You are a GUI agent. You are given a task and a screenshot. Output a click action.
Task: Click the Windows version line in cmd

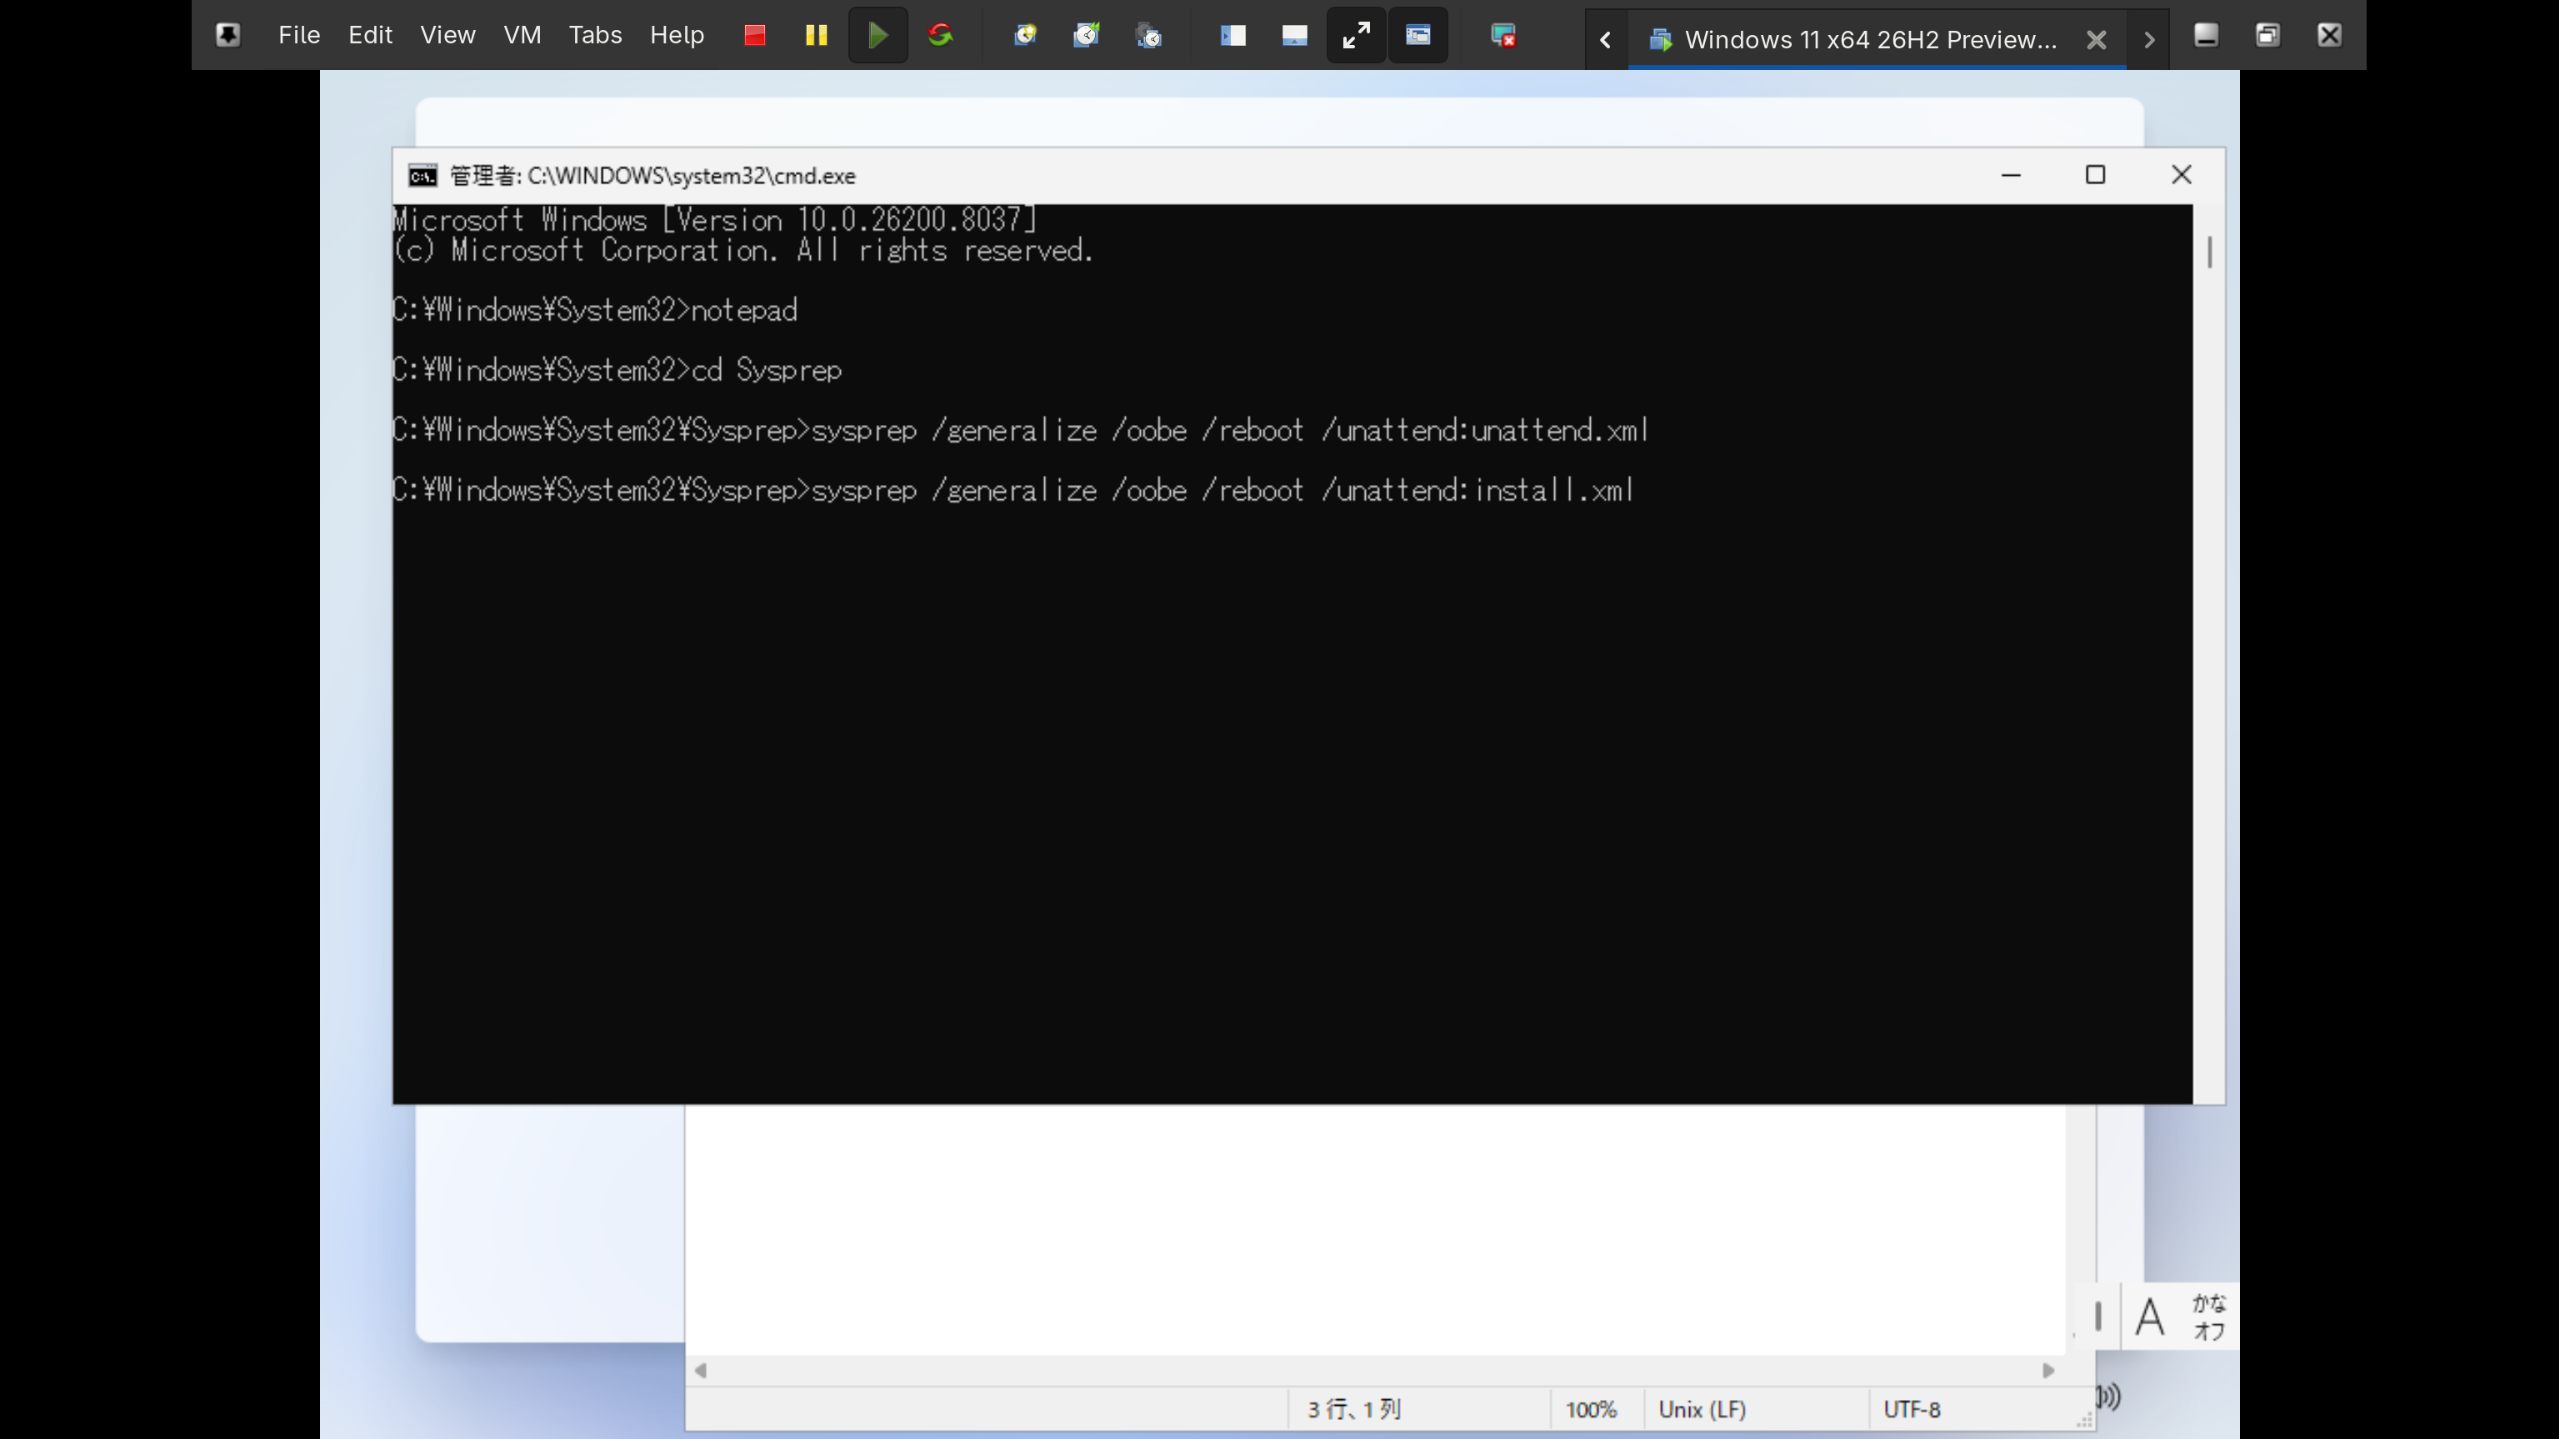[x=716, y=220]
